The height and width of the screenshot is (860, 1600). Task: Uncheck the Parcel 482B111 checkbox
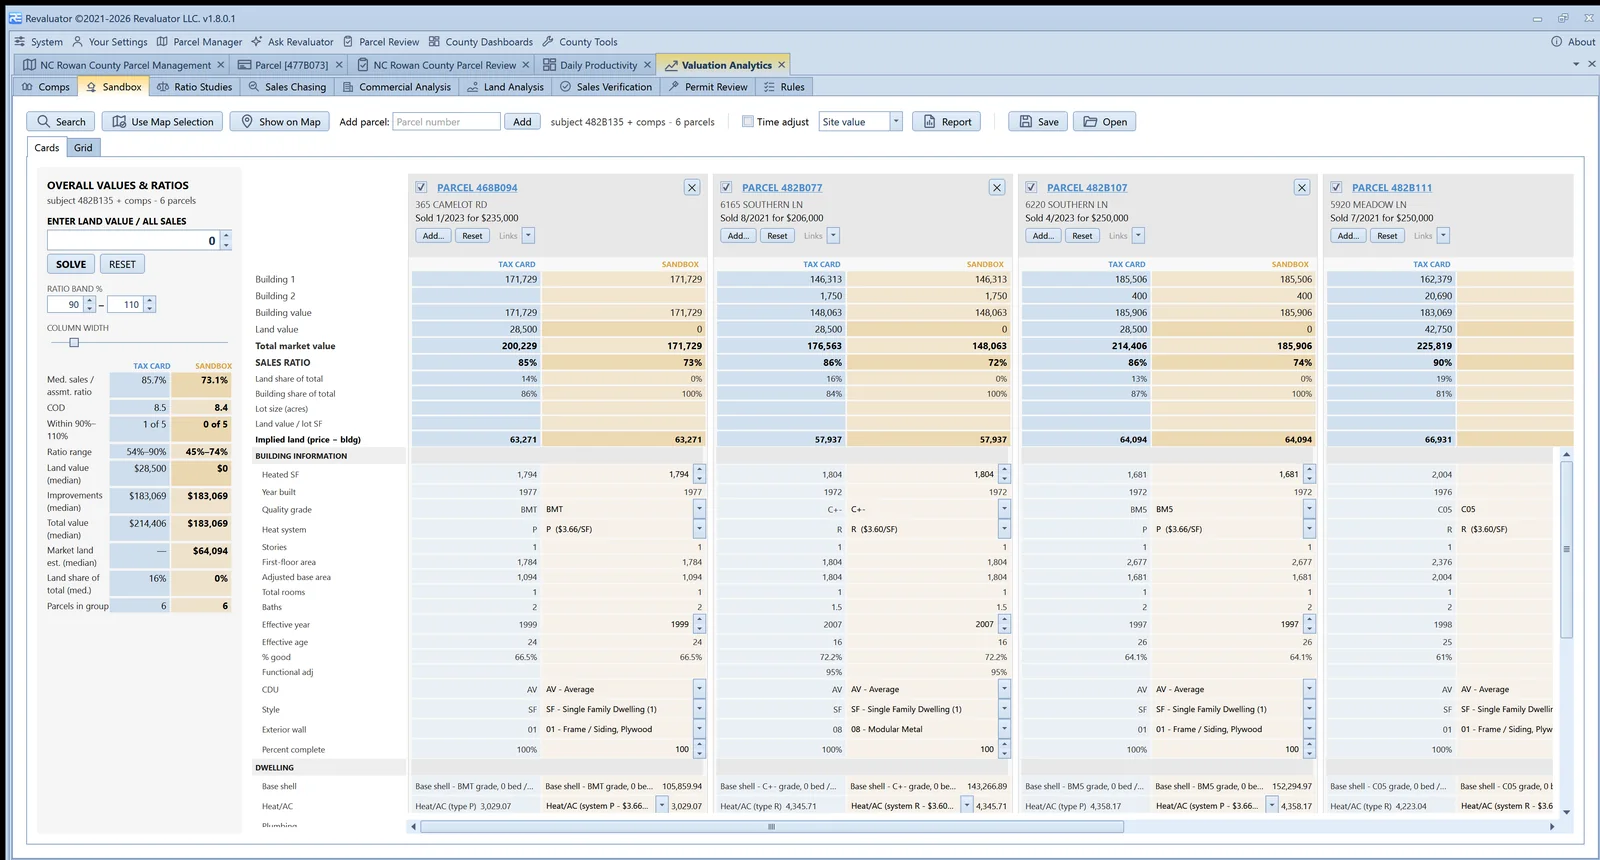tap(1336, 187)
